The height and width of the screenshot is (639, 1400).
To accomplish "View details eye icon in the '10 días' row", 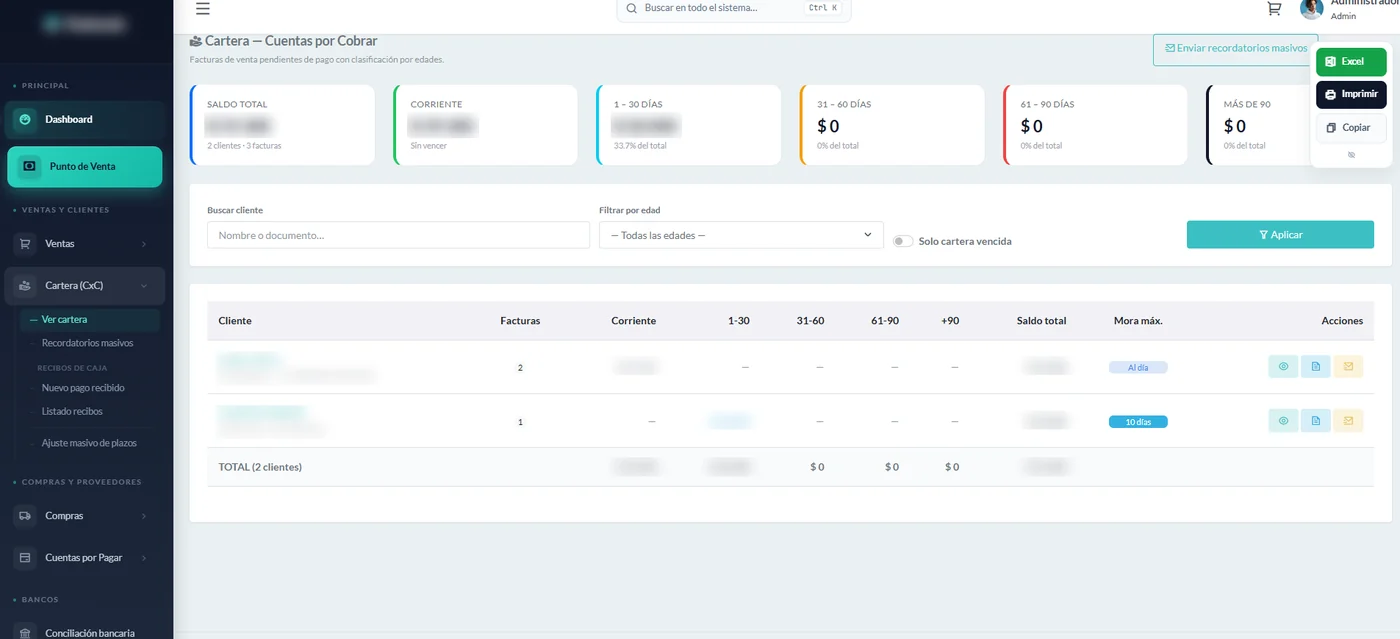I will point(1283,421).
